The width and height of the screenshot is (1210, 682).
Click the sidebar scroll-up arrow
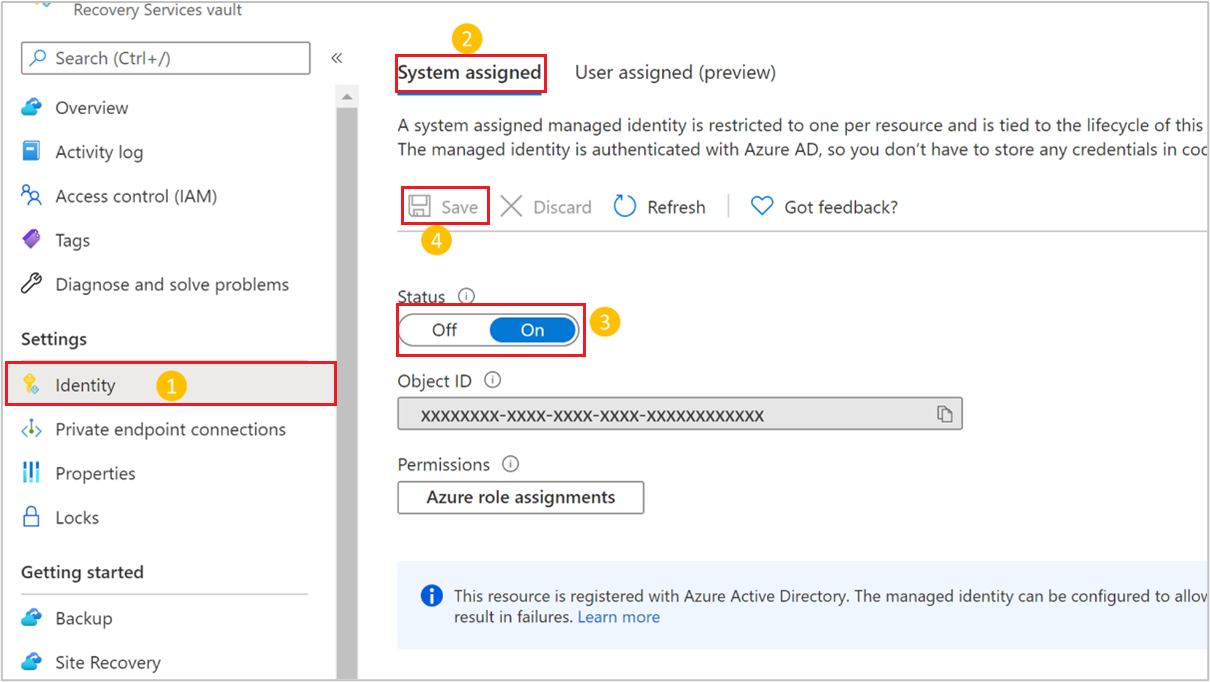[347, 97]
